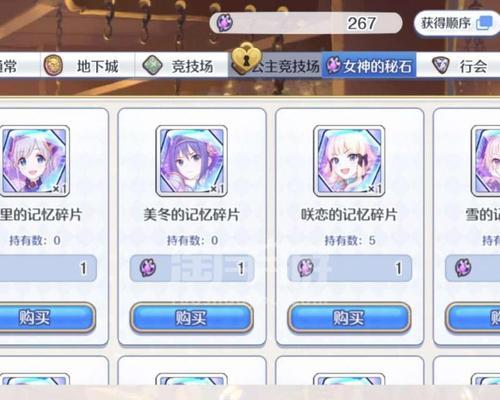Screen dimensions: 500x400
Task: Click the purple stone icon in 咲恋's price bar
Action: pos(306,268)
